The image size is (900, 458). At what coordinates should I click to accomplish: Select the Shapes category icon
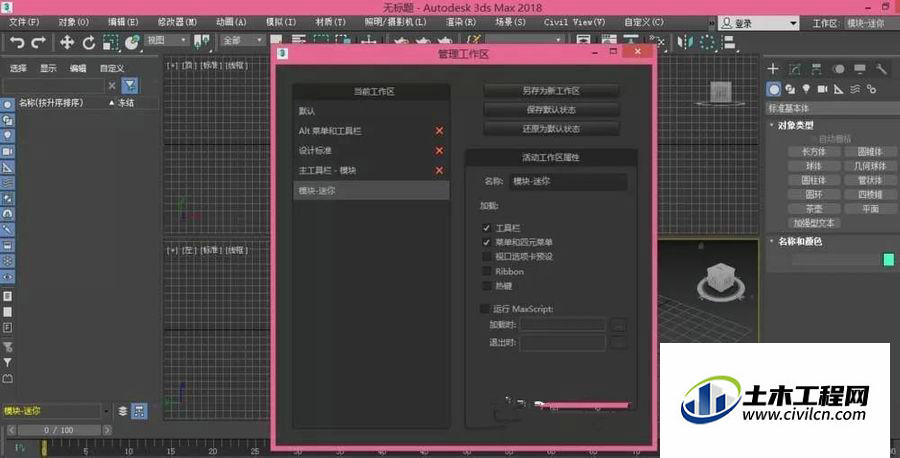click(790, 90)
